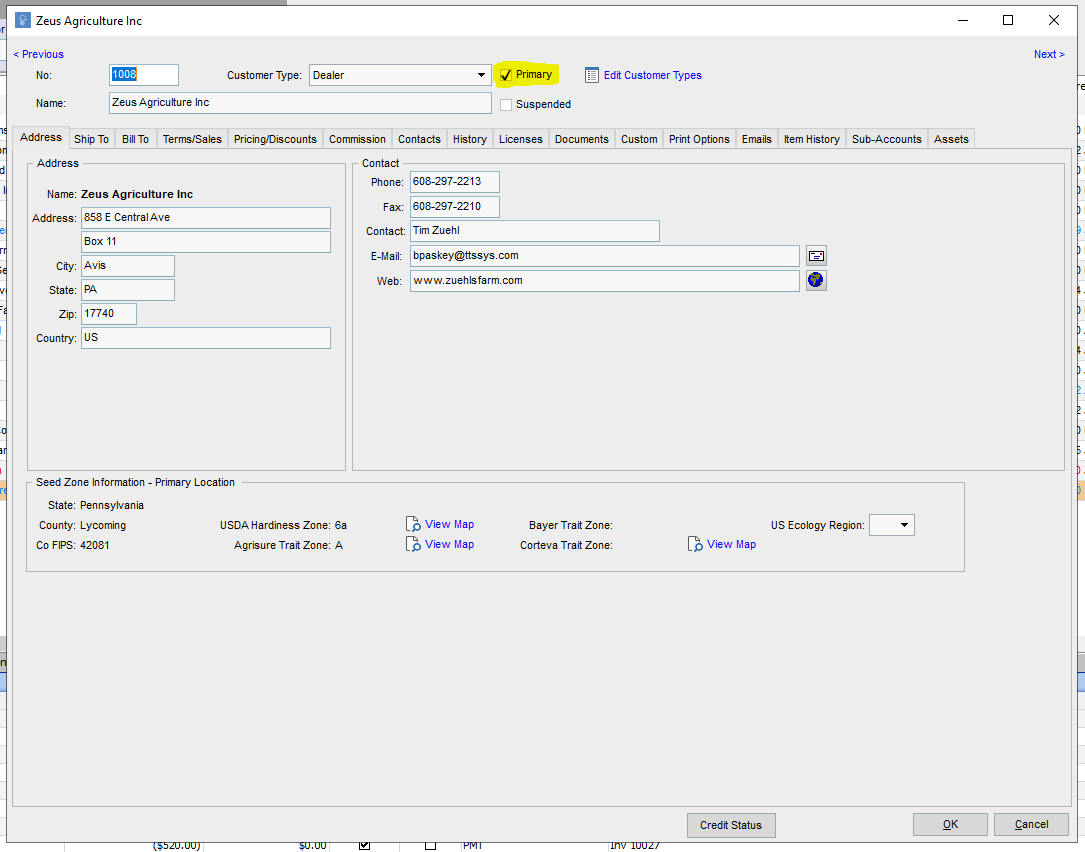This screenshot has height=852, width=1085.
Task: Click the Agrisure Trait Zone map document icon
Action: point(413,545)
